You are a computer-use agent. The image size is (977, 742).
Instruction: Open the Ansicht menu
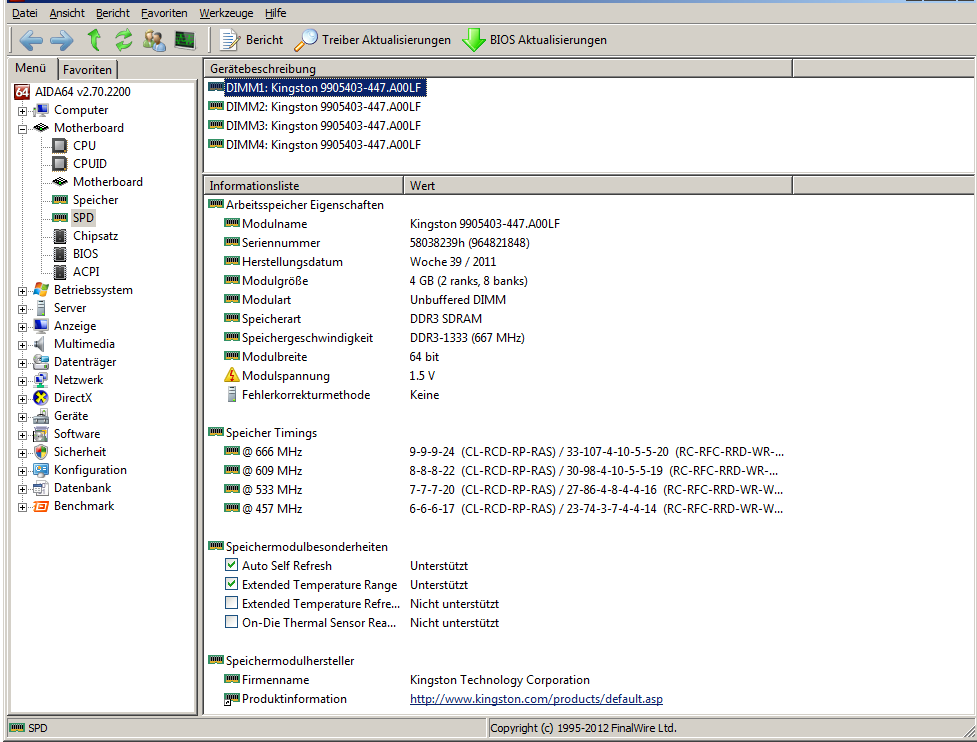point(67,13)
